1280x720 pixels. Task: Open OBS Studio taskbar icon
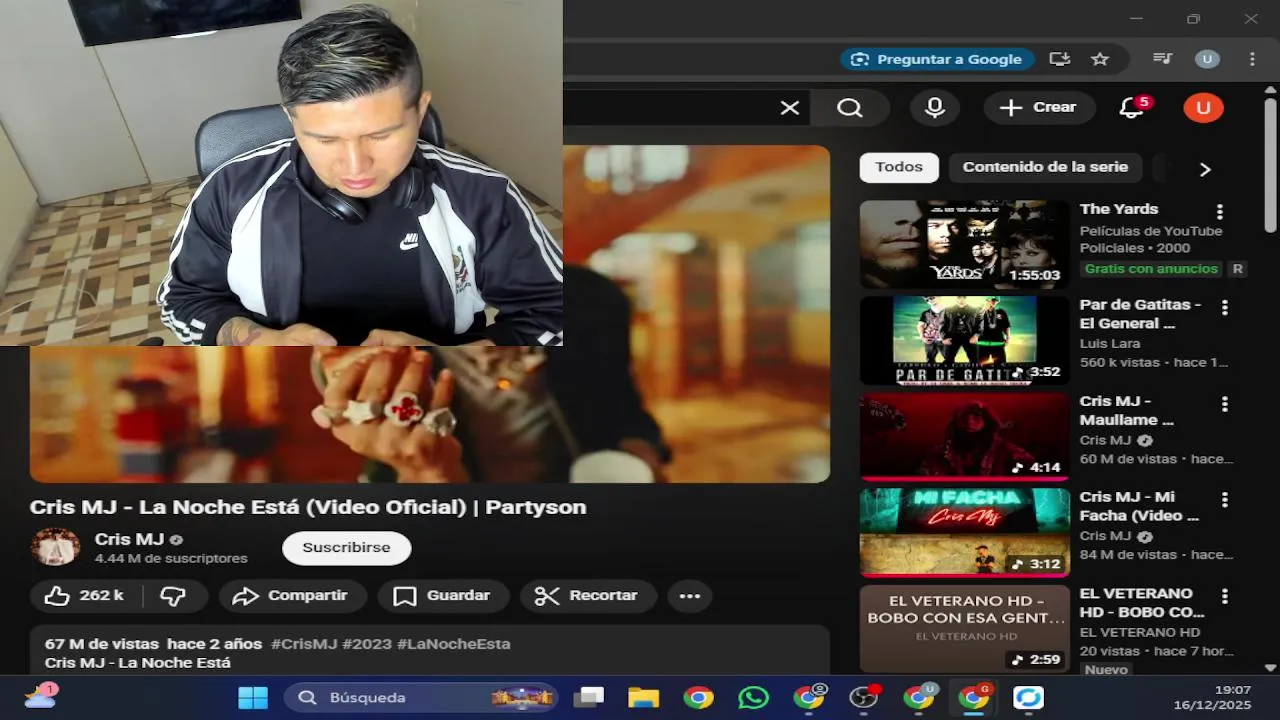(x=864, y=697)
